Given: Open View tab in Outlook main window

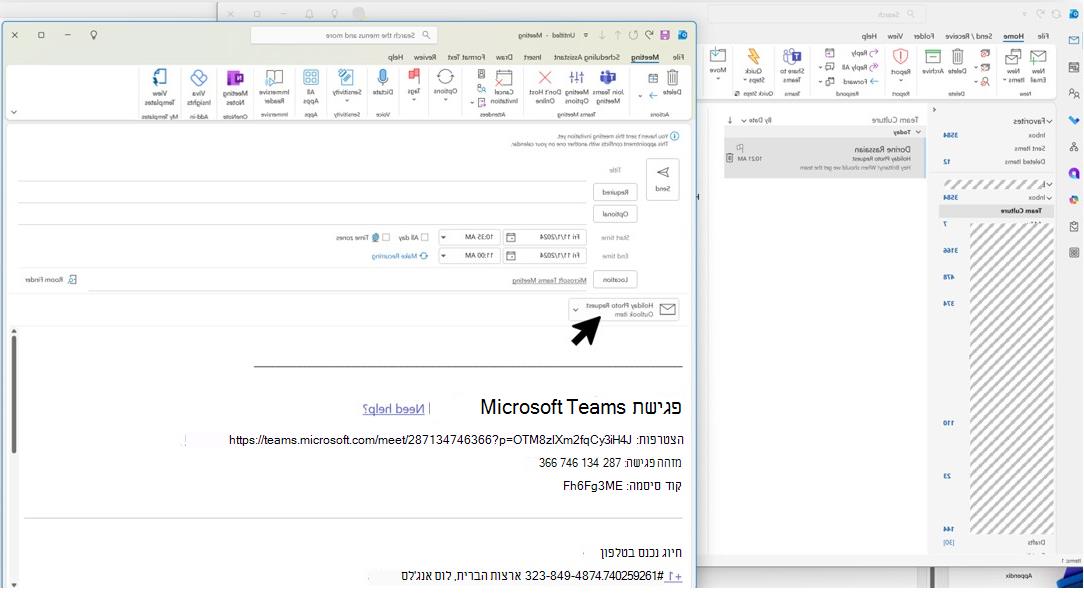Looking at the screenshot, I should [895, 36].
